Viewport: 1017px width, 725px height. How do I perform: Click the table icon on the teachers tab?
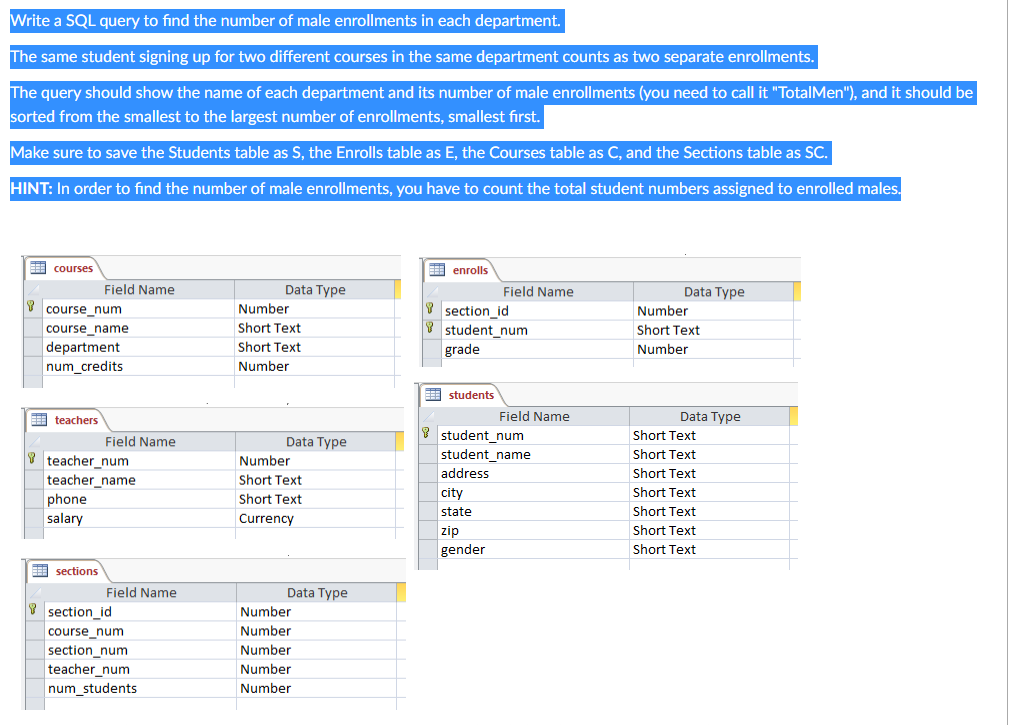37,420
